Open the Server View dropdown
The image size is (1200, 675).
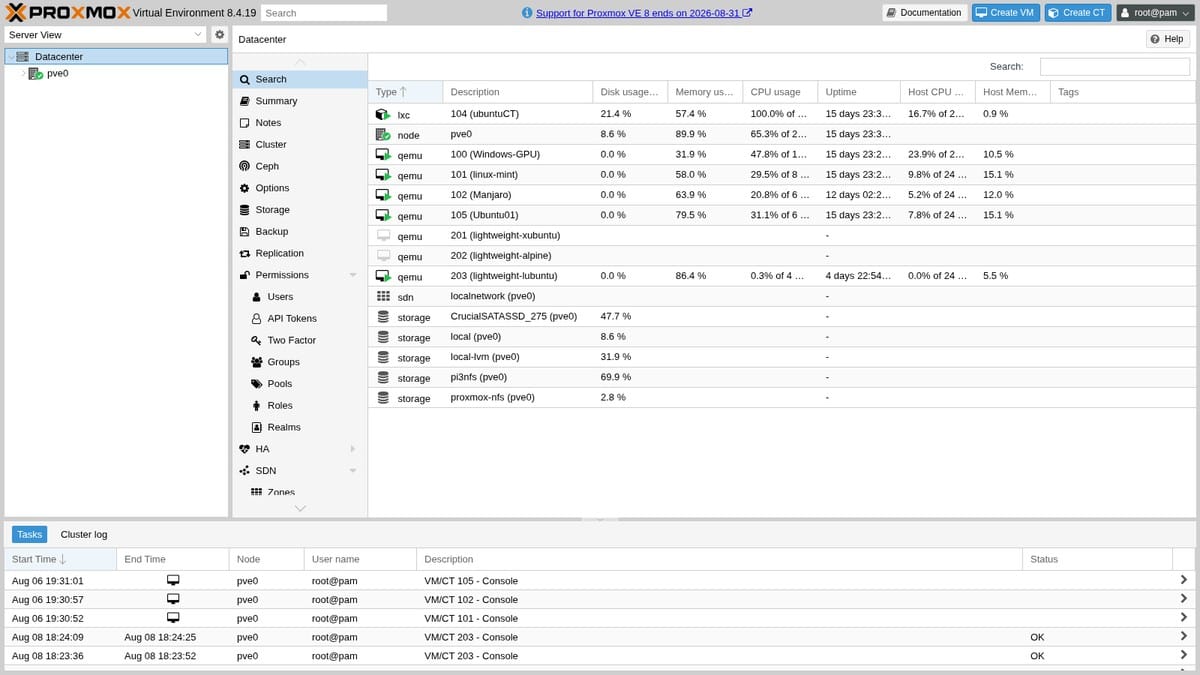click(197, 34)
